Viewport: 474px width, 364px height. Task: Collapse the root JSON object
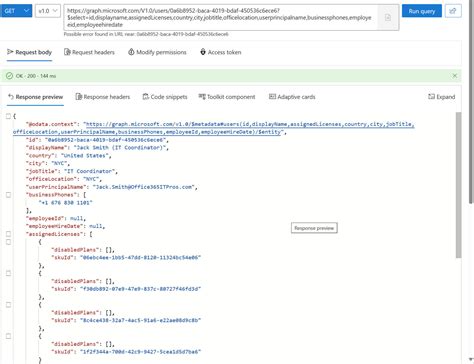(x=8, y=116)
